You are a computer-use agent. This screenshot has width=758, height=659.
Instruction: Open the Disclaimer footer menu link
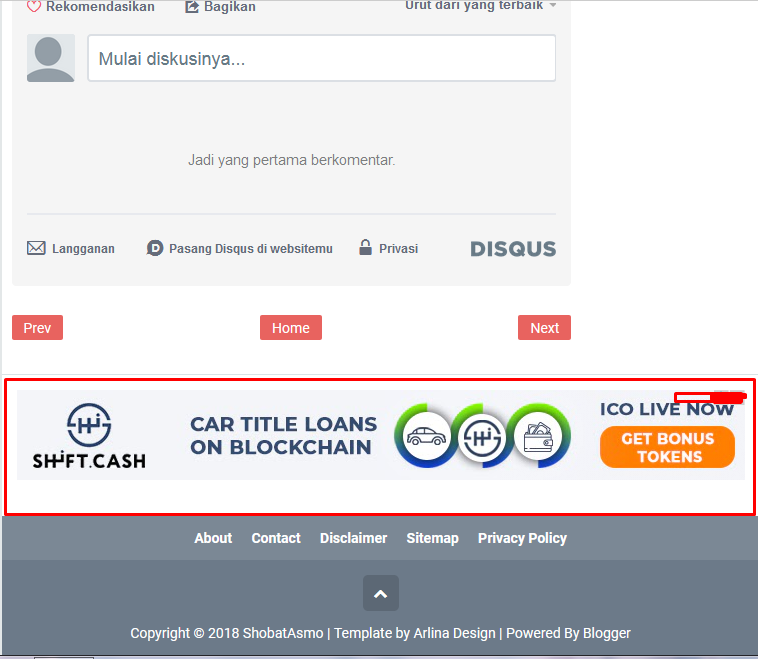pyautogui.click(x=353, y=538)
